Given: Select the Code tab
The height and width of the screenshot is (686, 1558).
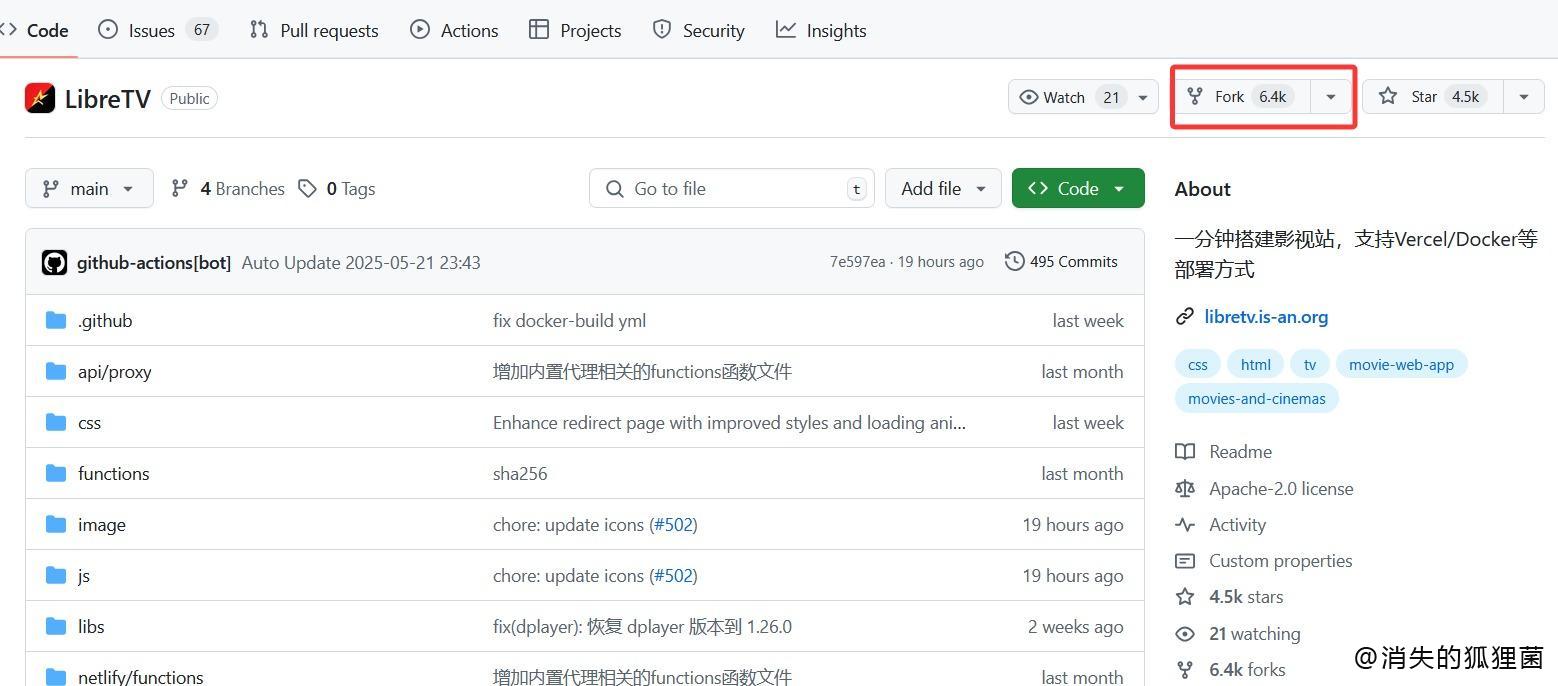Looking at the screenshot, I should [x=36, y=30].
